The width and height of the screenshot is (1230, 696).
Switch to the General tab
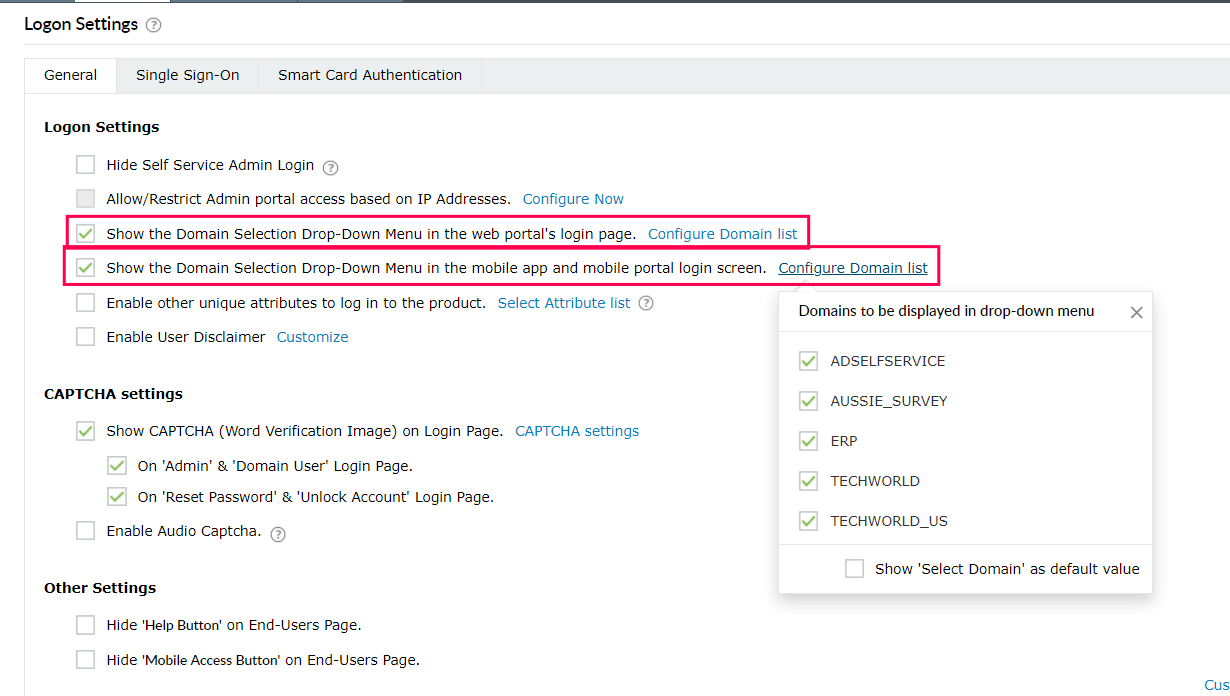click(x=71, y=75)
